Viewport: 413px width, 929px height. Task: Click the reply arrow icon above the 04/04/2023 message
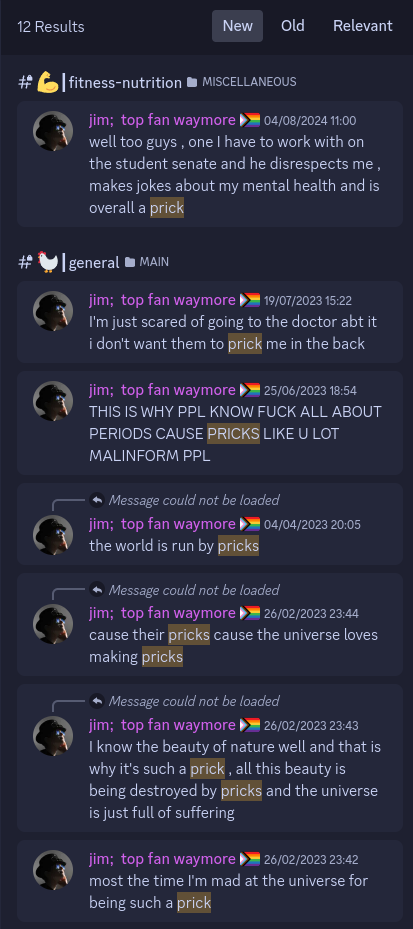97,501
